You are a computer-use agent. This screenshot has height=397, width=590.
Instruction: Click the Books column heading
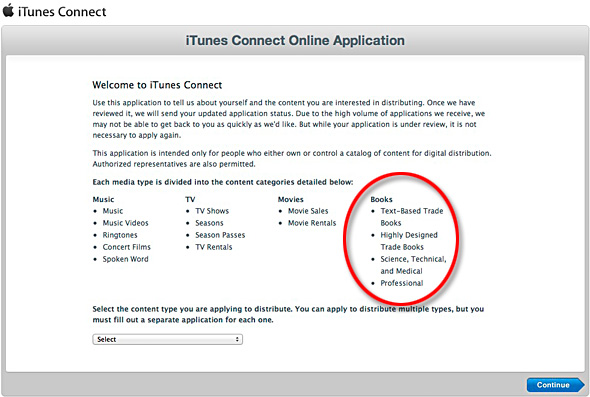tap(381, 199)
